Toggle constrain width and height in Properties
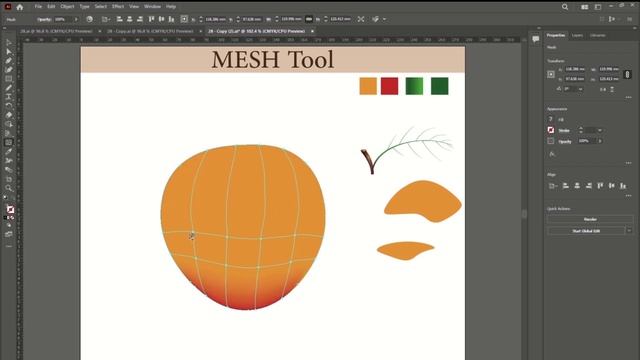Screen dimensions: 640x360 (627, 74)
